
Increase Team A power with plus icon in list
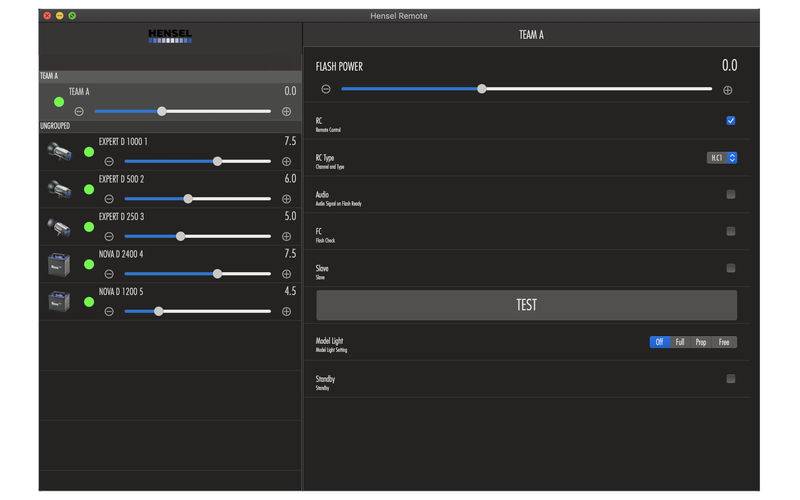287,111
